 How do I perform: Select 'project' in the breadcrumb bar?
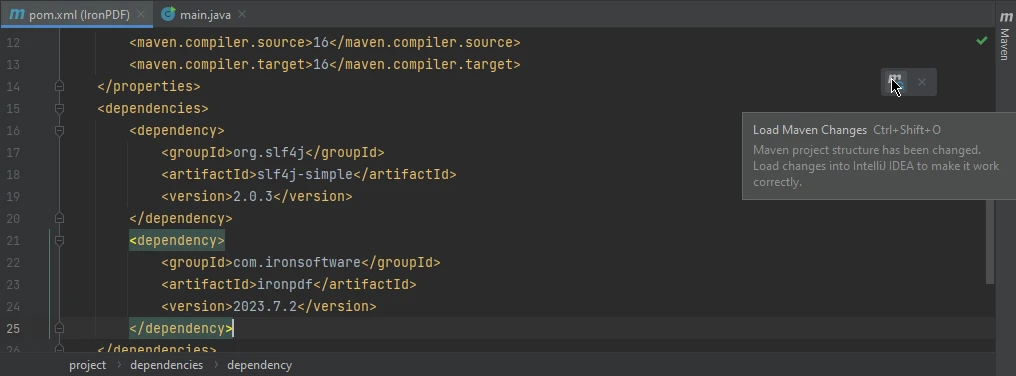87,365
